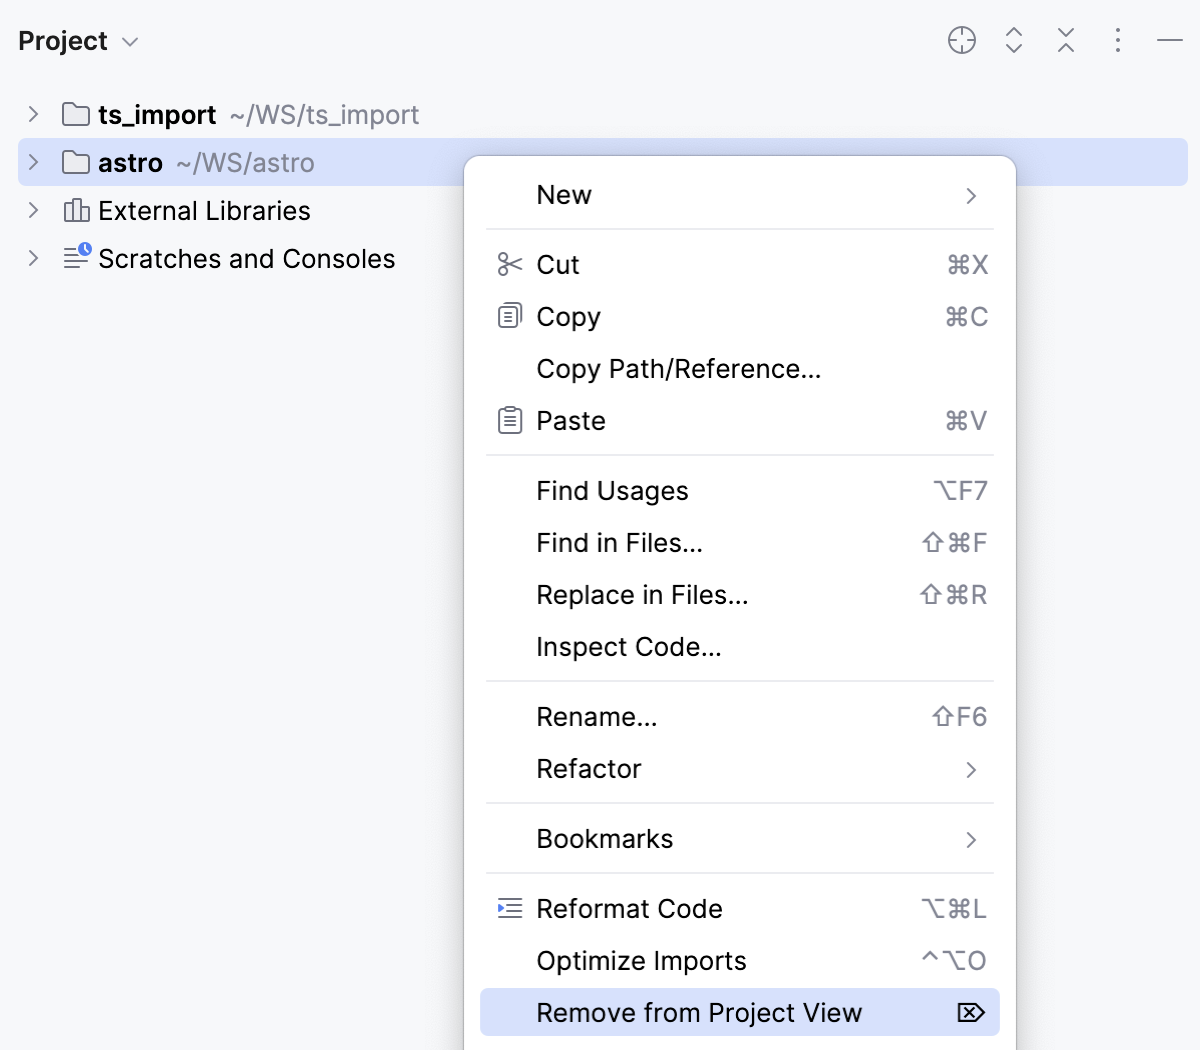Open the New submenu

564,195
